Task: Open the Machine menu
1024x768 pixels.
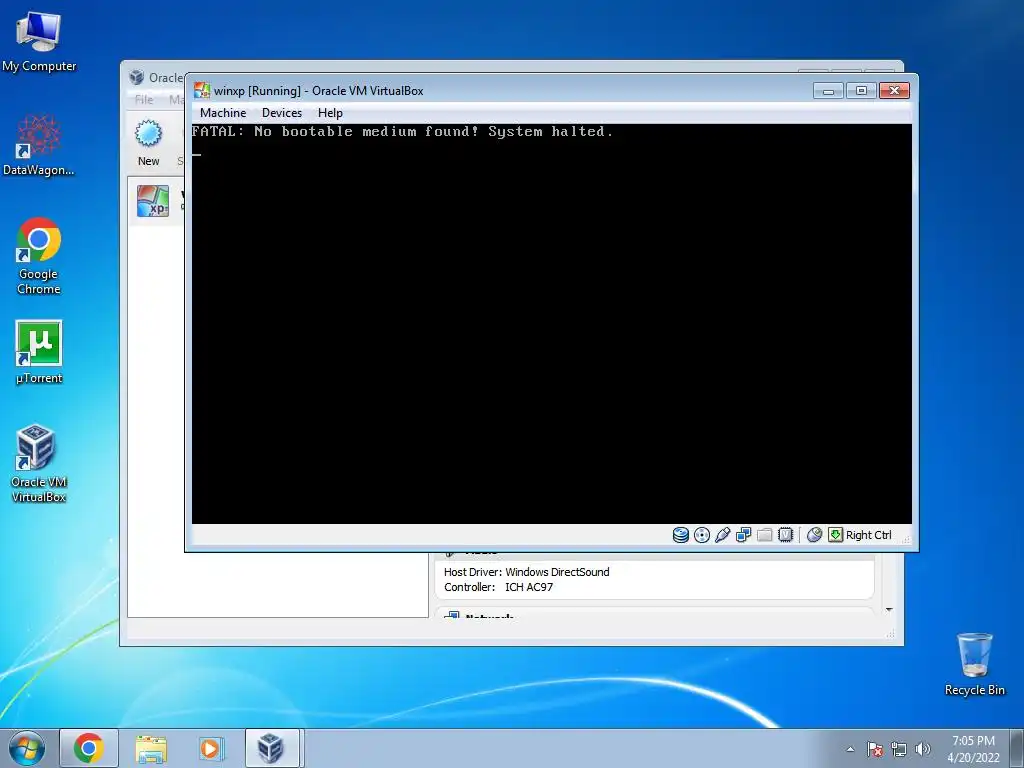Action: point(223,113)
